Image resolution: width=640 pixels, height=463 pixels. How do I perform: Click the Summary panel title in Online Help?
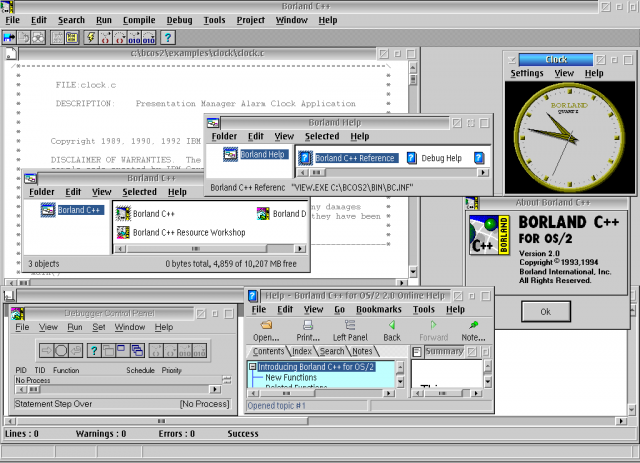coord(444,351)
